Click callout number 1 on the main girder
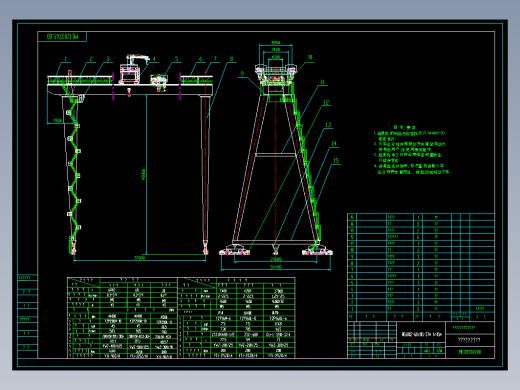Screen dimensions: 520x390 click(65, 59)
